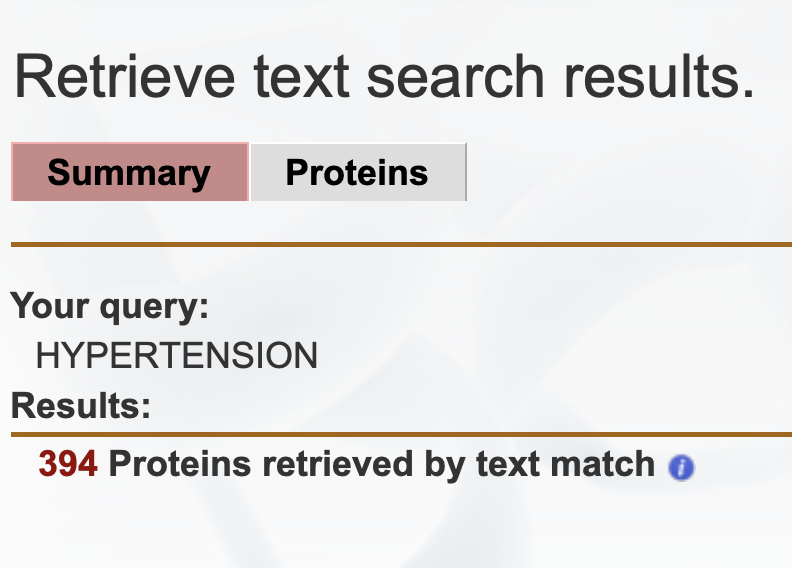
Task: Click the "Retrieve text search results." heading
Action: coord(384,78)
